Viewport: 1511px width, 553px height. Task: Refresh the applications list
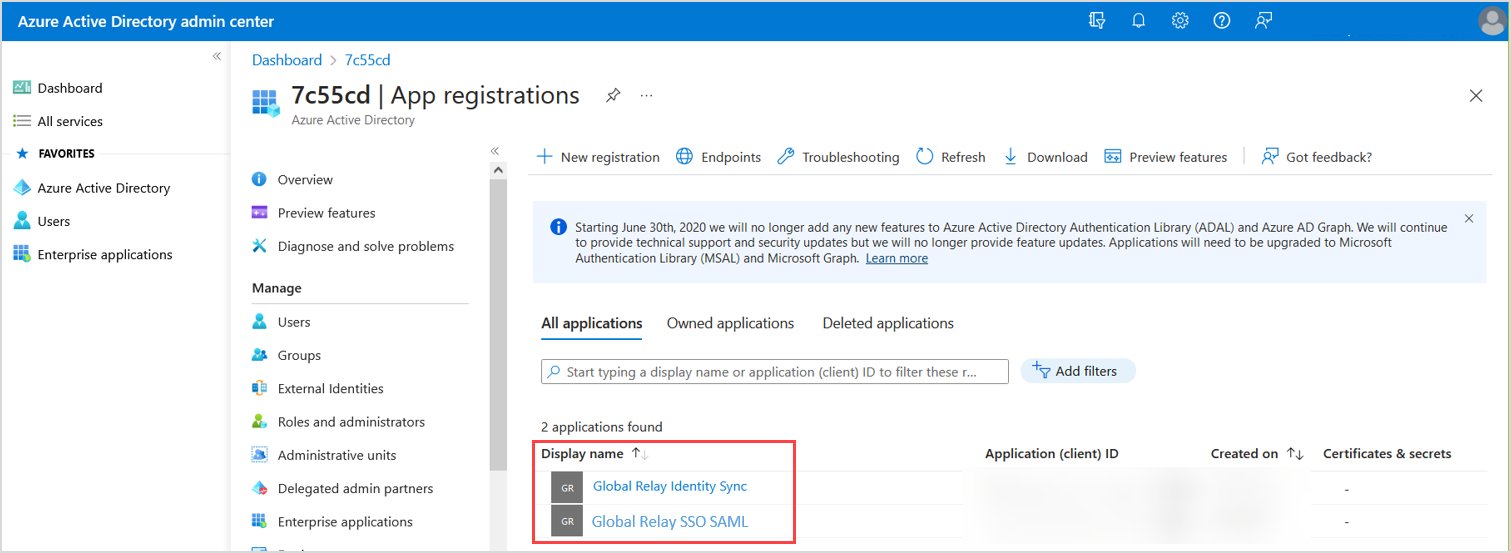951,157
